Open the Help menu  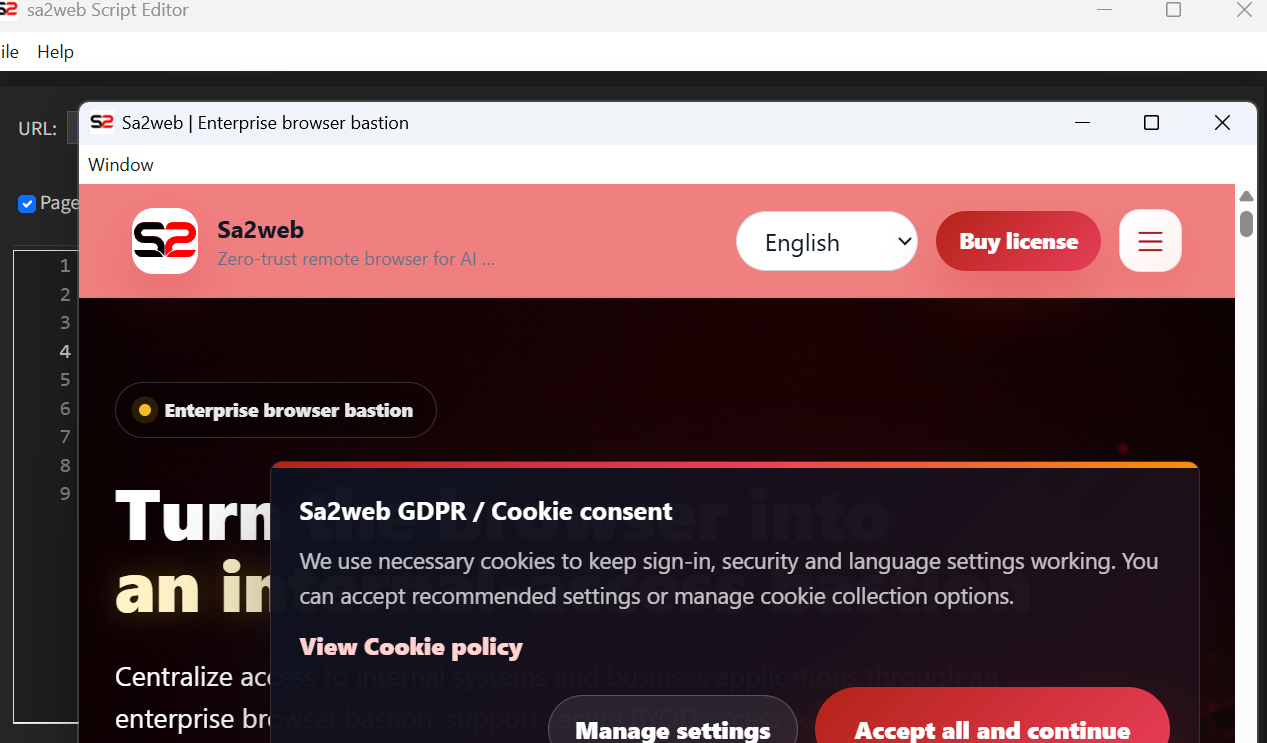click(56, 52)
